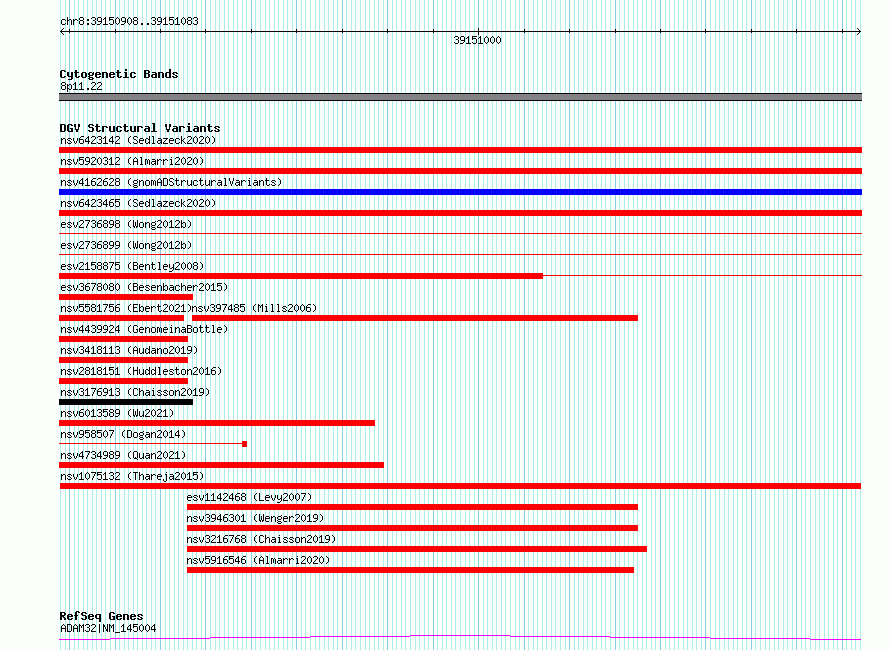Open the esv3678080 (Besenbacher2015) variant label
This screenshot has height=650, width=890.
pyautogui.click(x=144, y=287)
